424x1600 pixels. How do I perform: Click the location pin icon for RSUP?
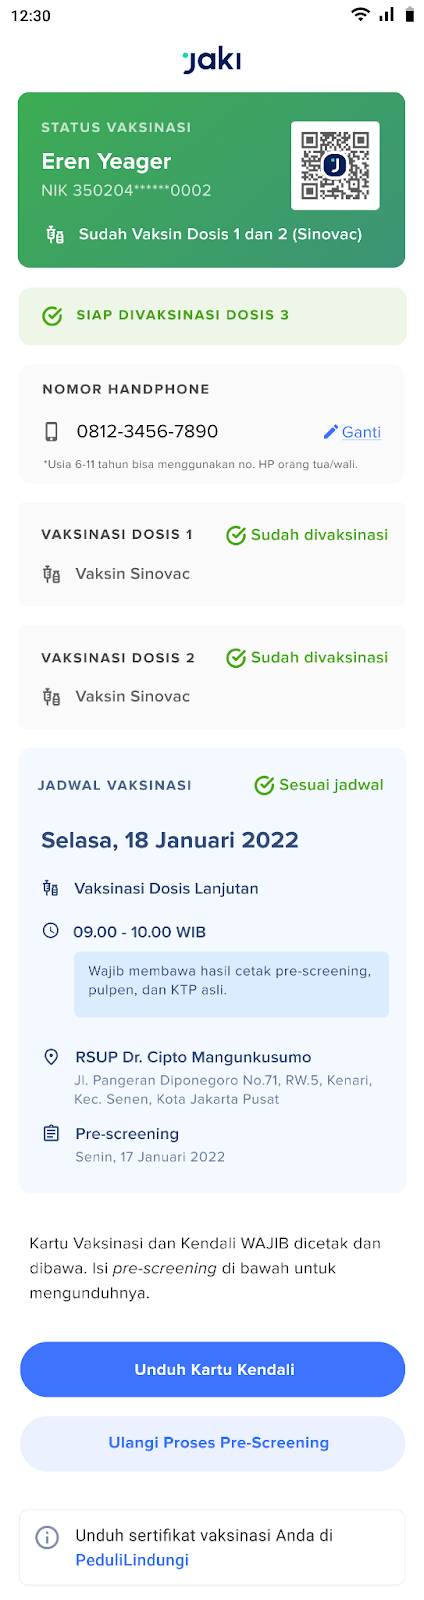(x=51, y=1057)
